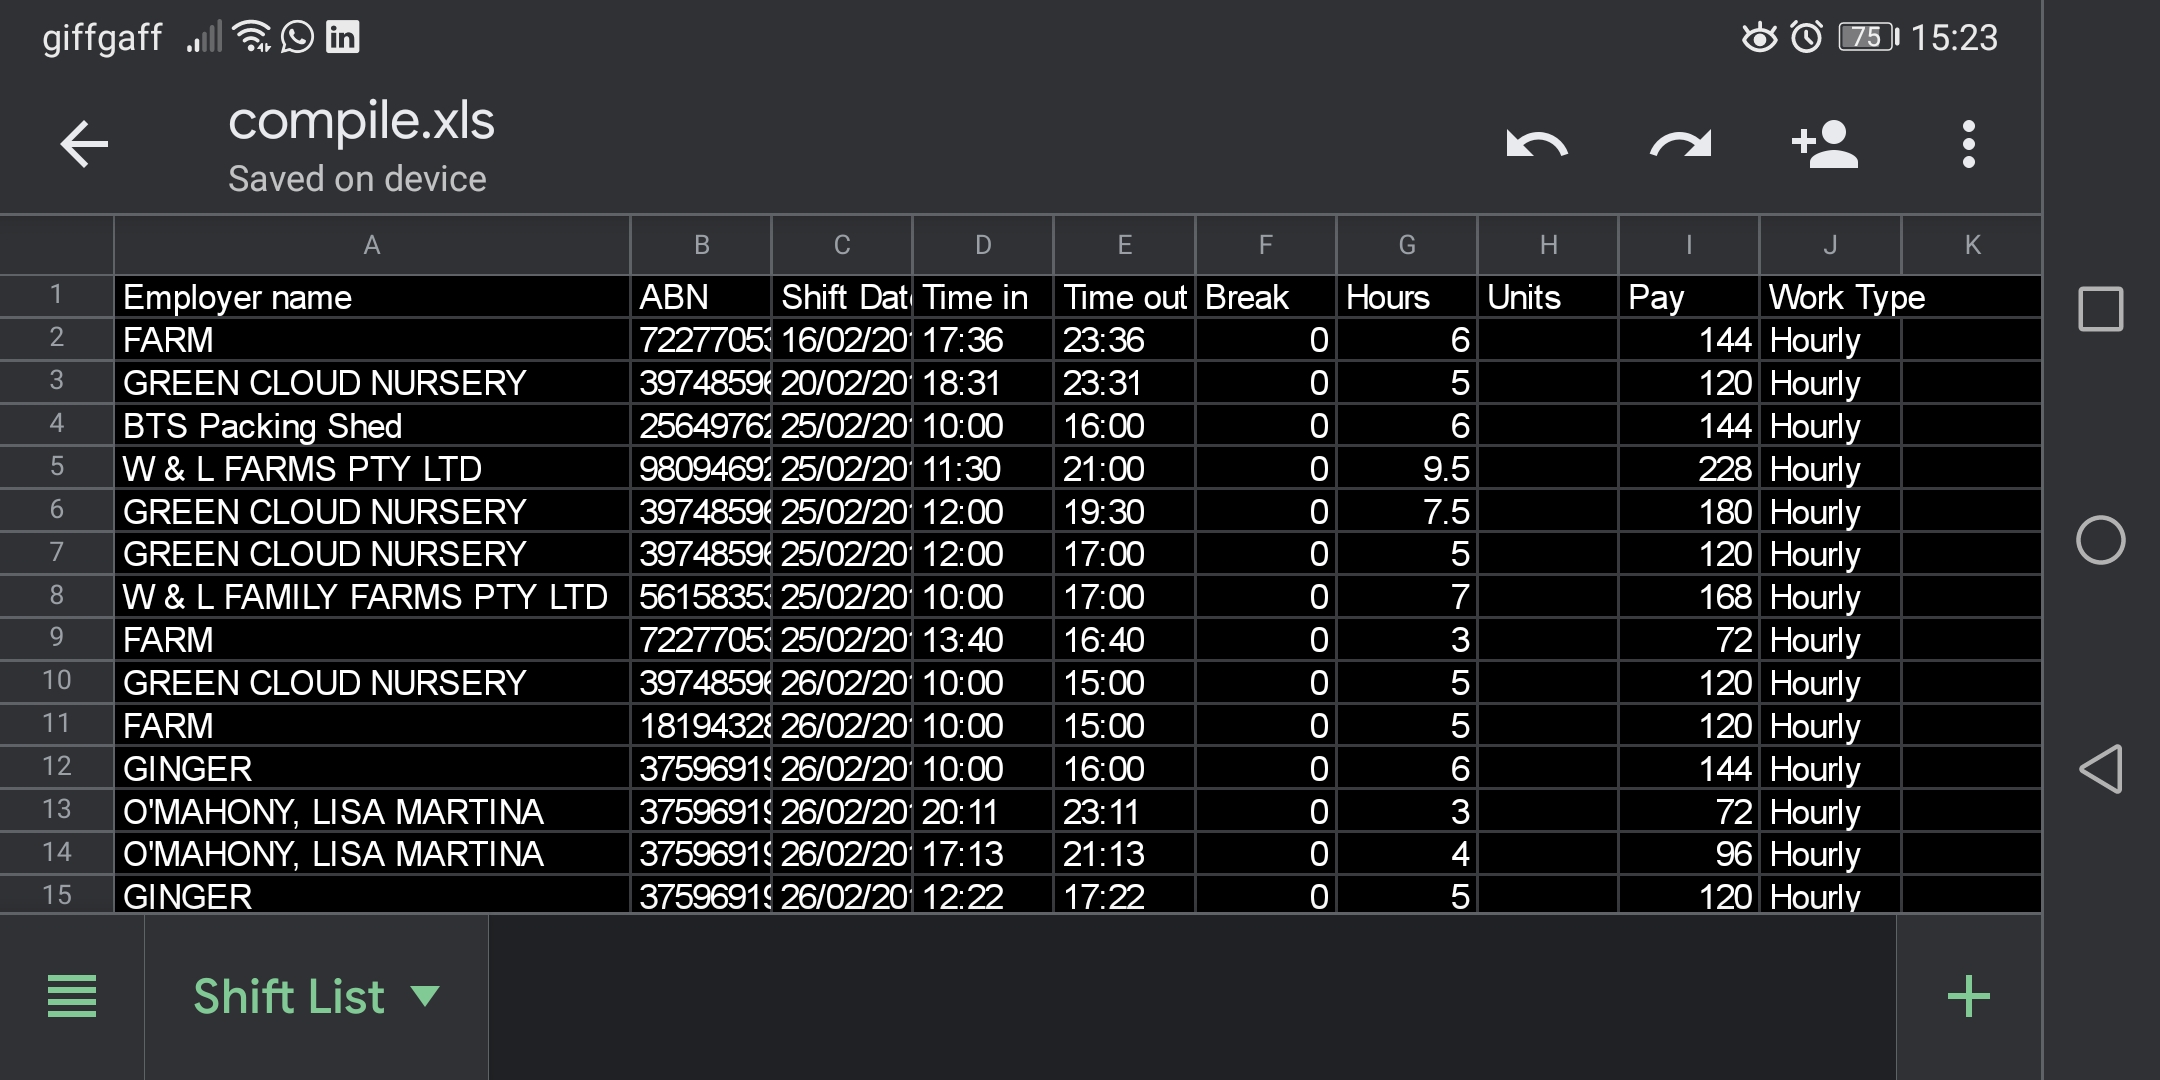Add a new sheet with plus icon
This screenshot has height=1080, width=2160.
coord(1968,996)
